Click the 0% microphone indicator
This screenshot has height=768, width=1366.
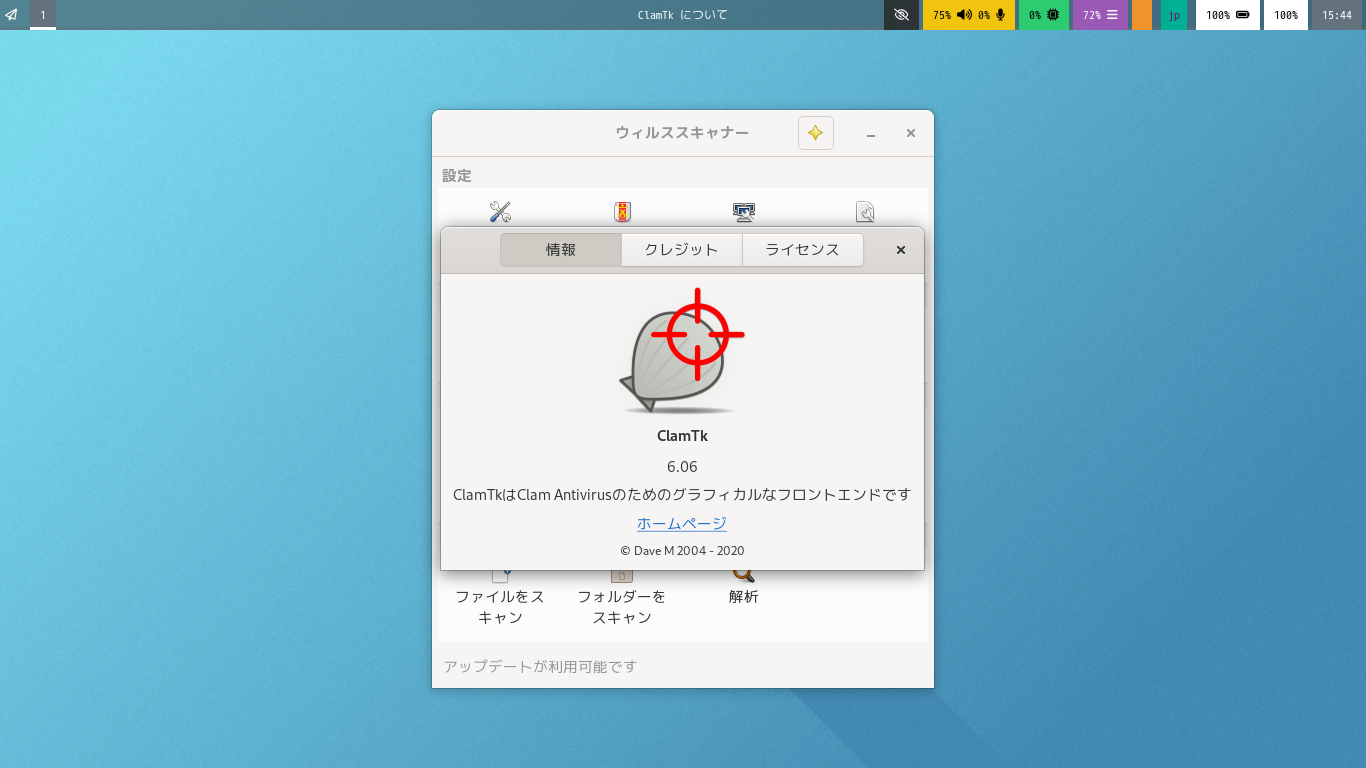(x=992, y=15)
